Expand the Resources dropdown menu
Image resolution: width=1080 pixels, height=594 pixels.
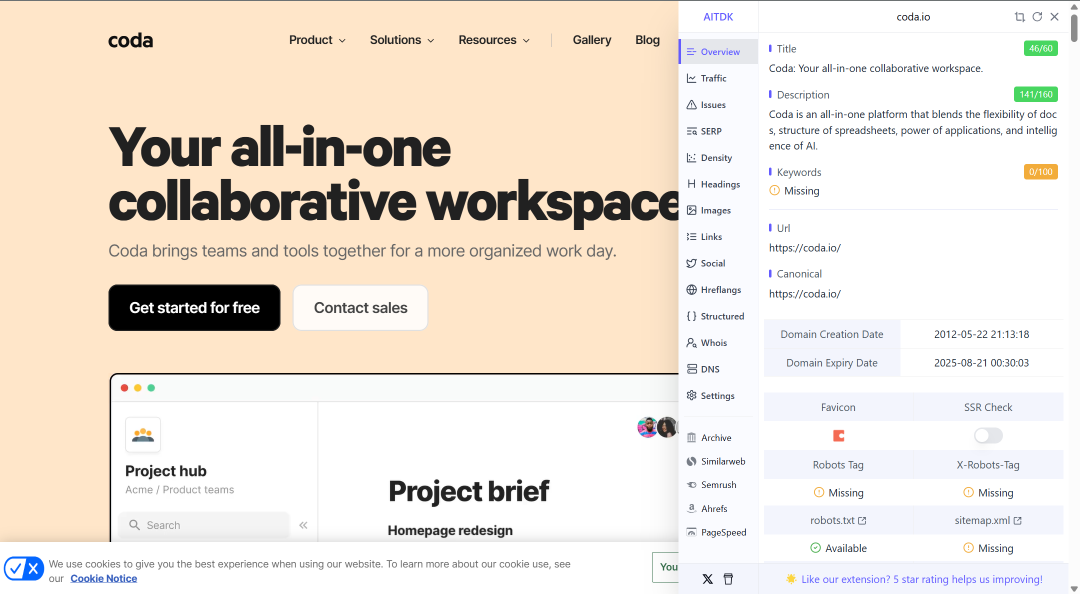pyautogui.click(x=494, y=40)
